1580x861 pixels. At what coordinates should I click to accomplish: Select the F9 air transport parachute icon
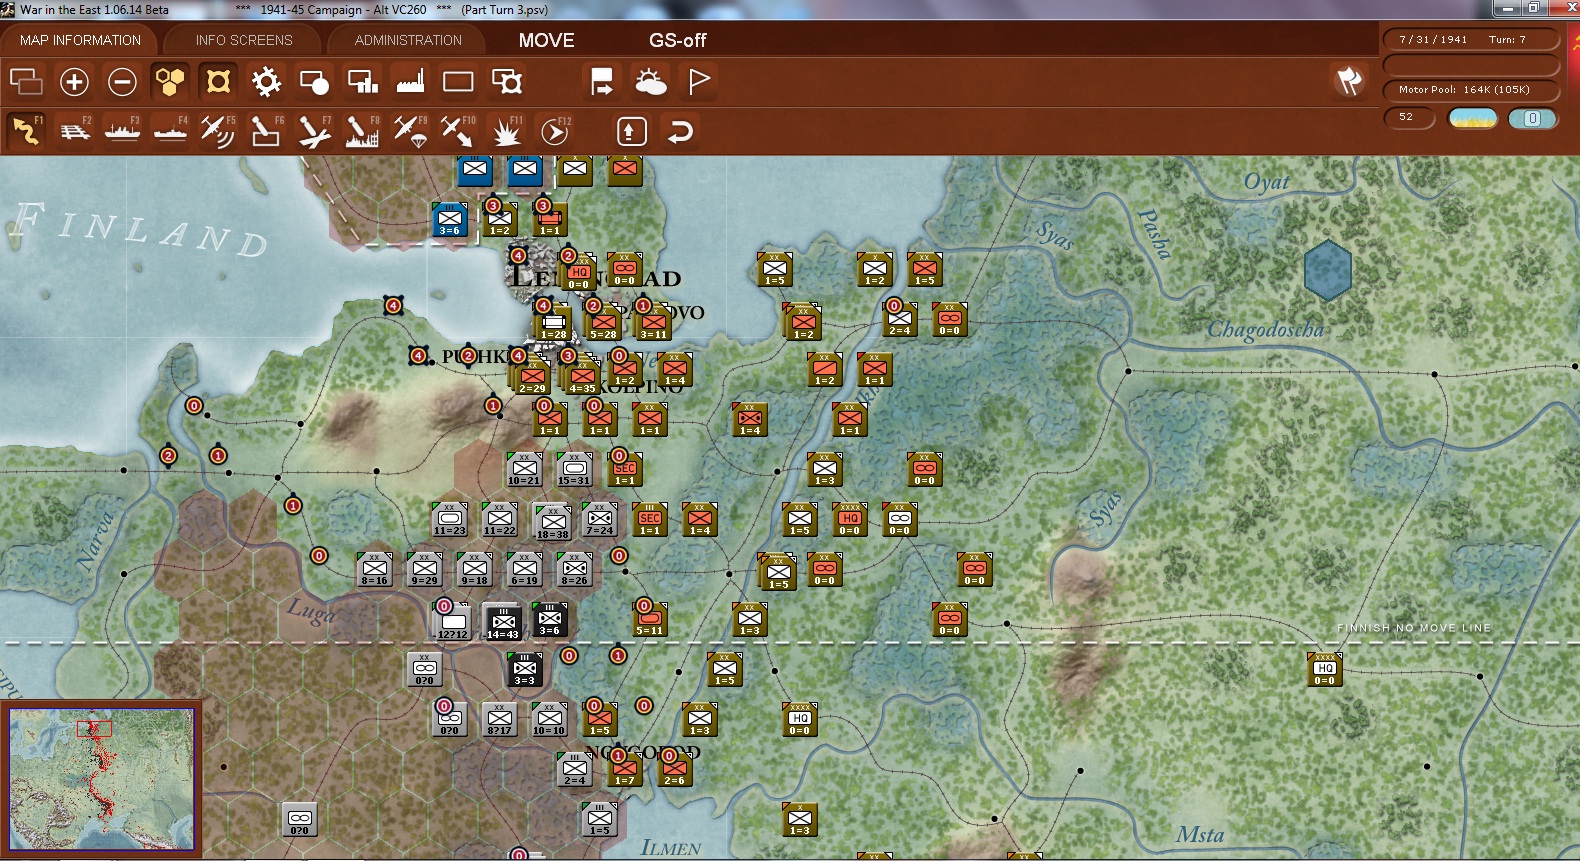[410, 131]
